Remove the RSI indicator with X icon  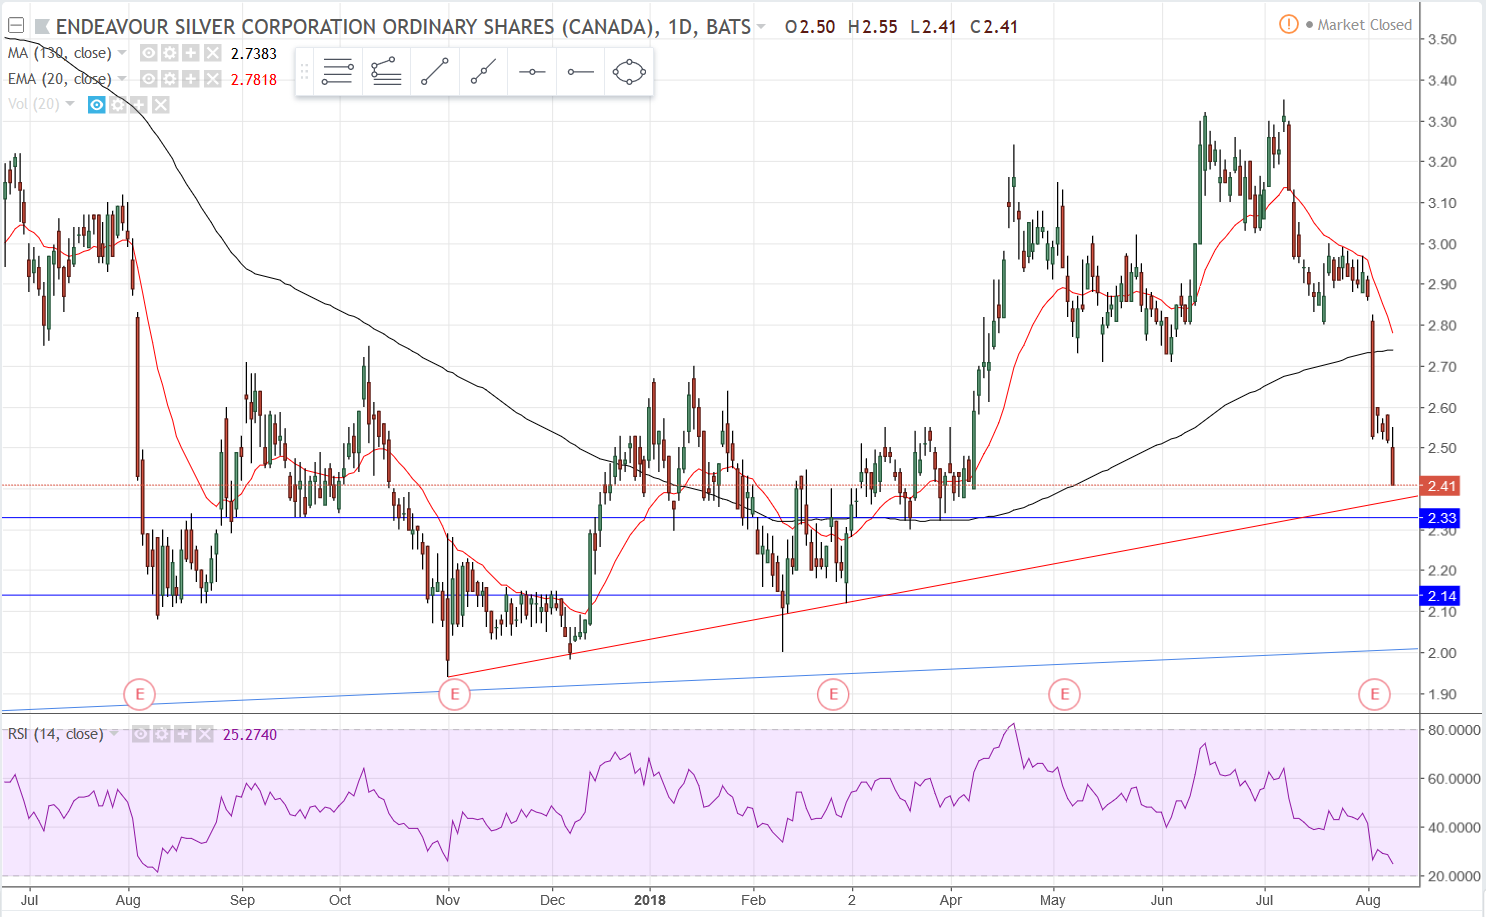click(205, 734)
